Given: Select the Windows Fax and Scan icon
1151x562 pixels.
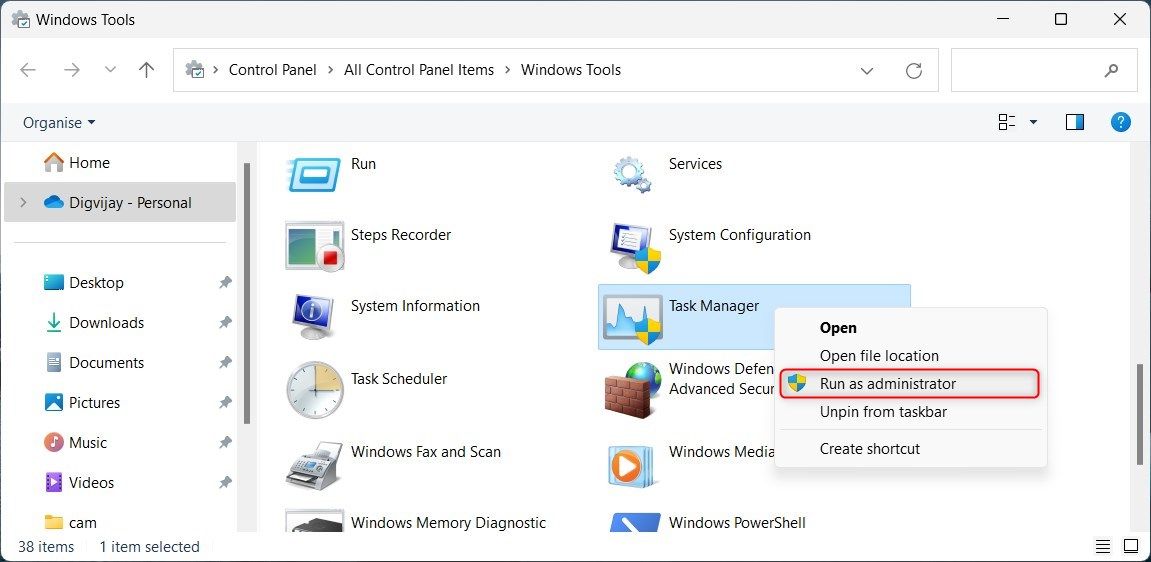Looking at the screenshot, I should click(314, 464).
